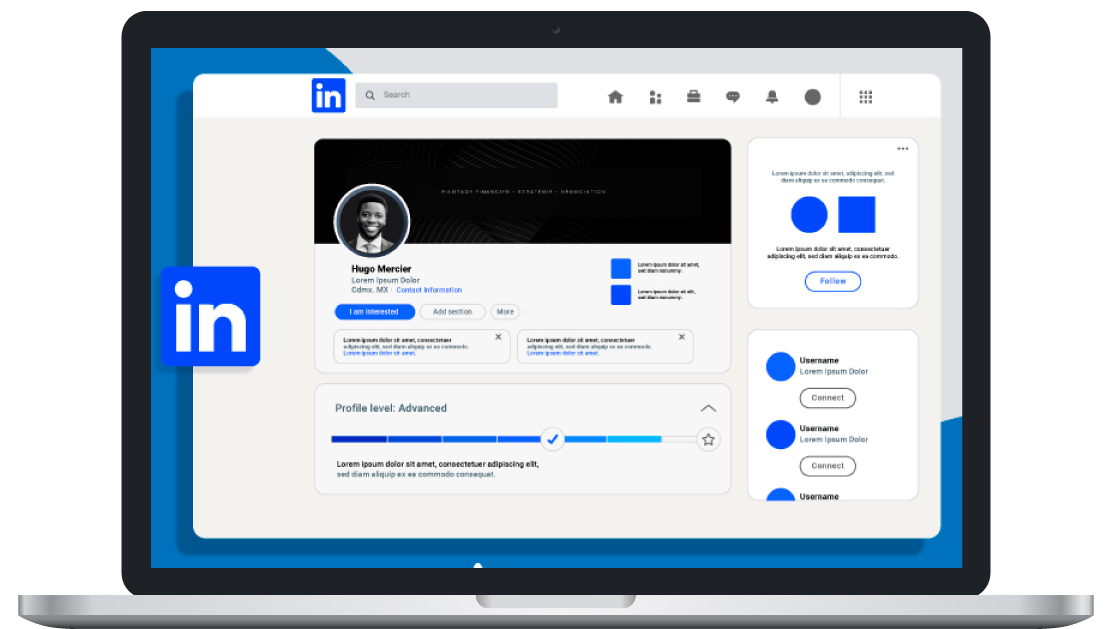
Task: Click the LinkedIn logo in the navigation bar
Action: tap(328, 95)
